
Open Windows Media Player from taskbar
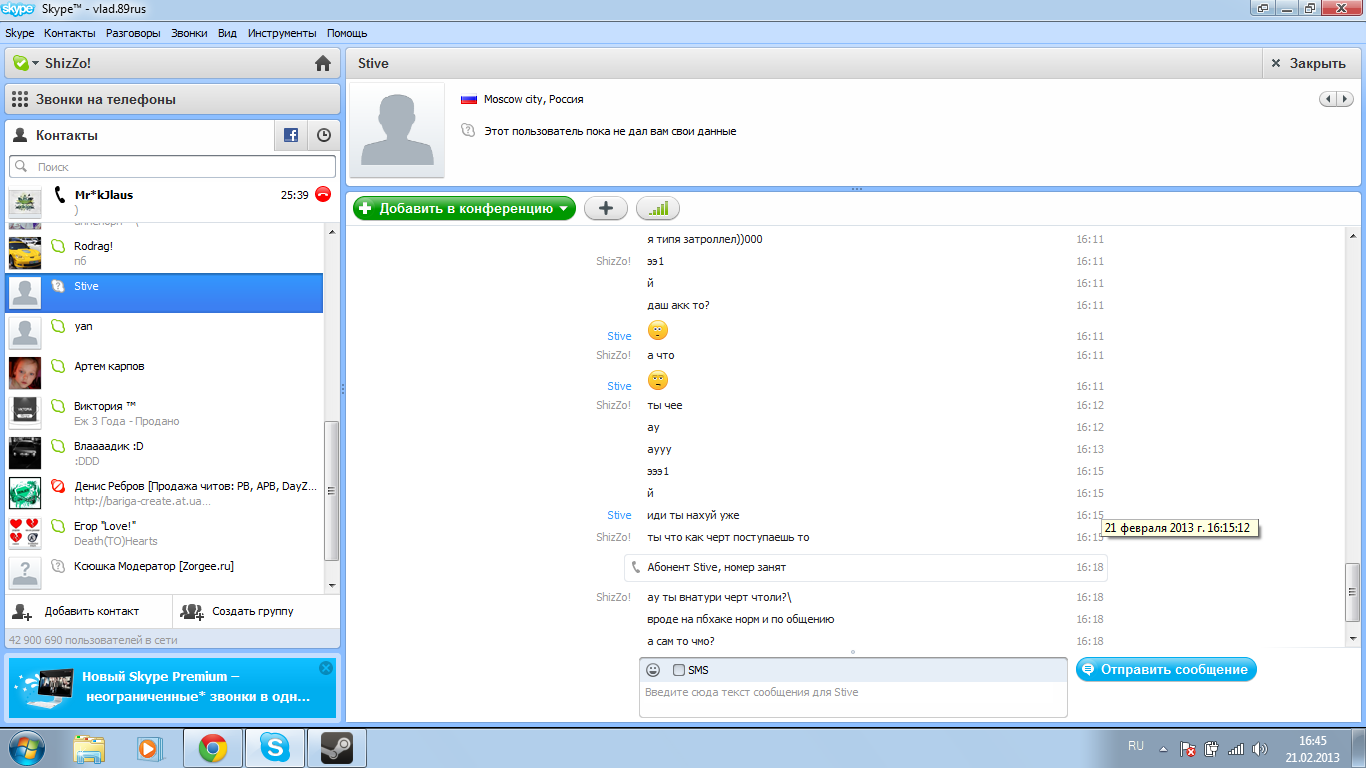[149, 747]
